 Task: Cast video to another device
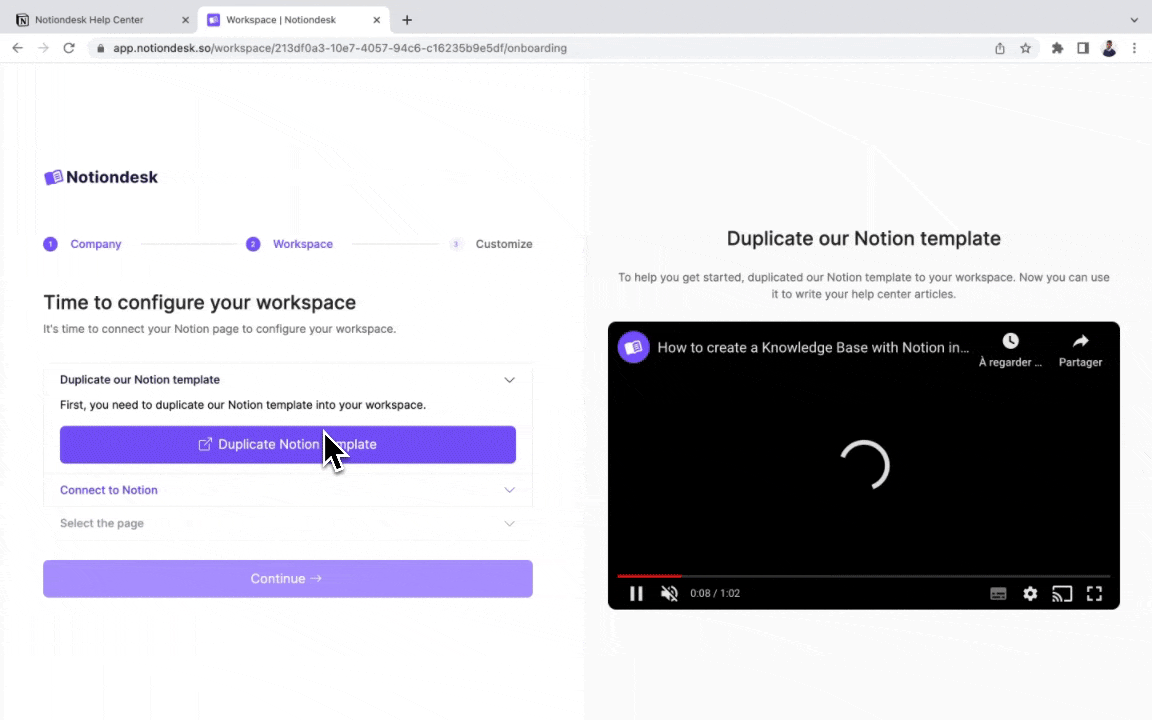(x=1062, y=594)
